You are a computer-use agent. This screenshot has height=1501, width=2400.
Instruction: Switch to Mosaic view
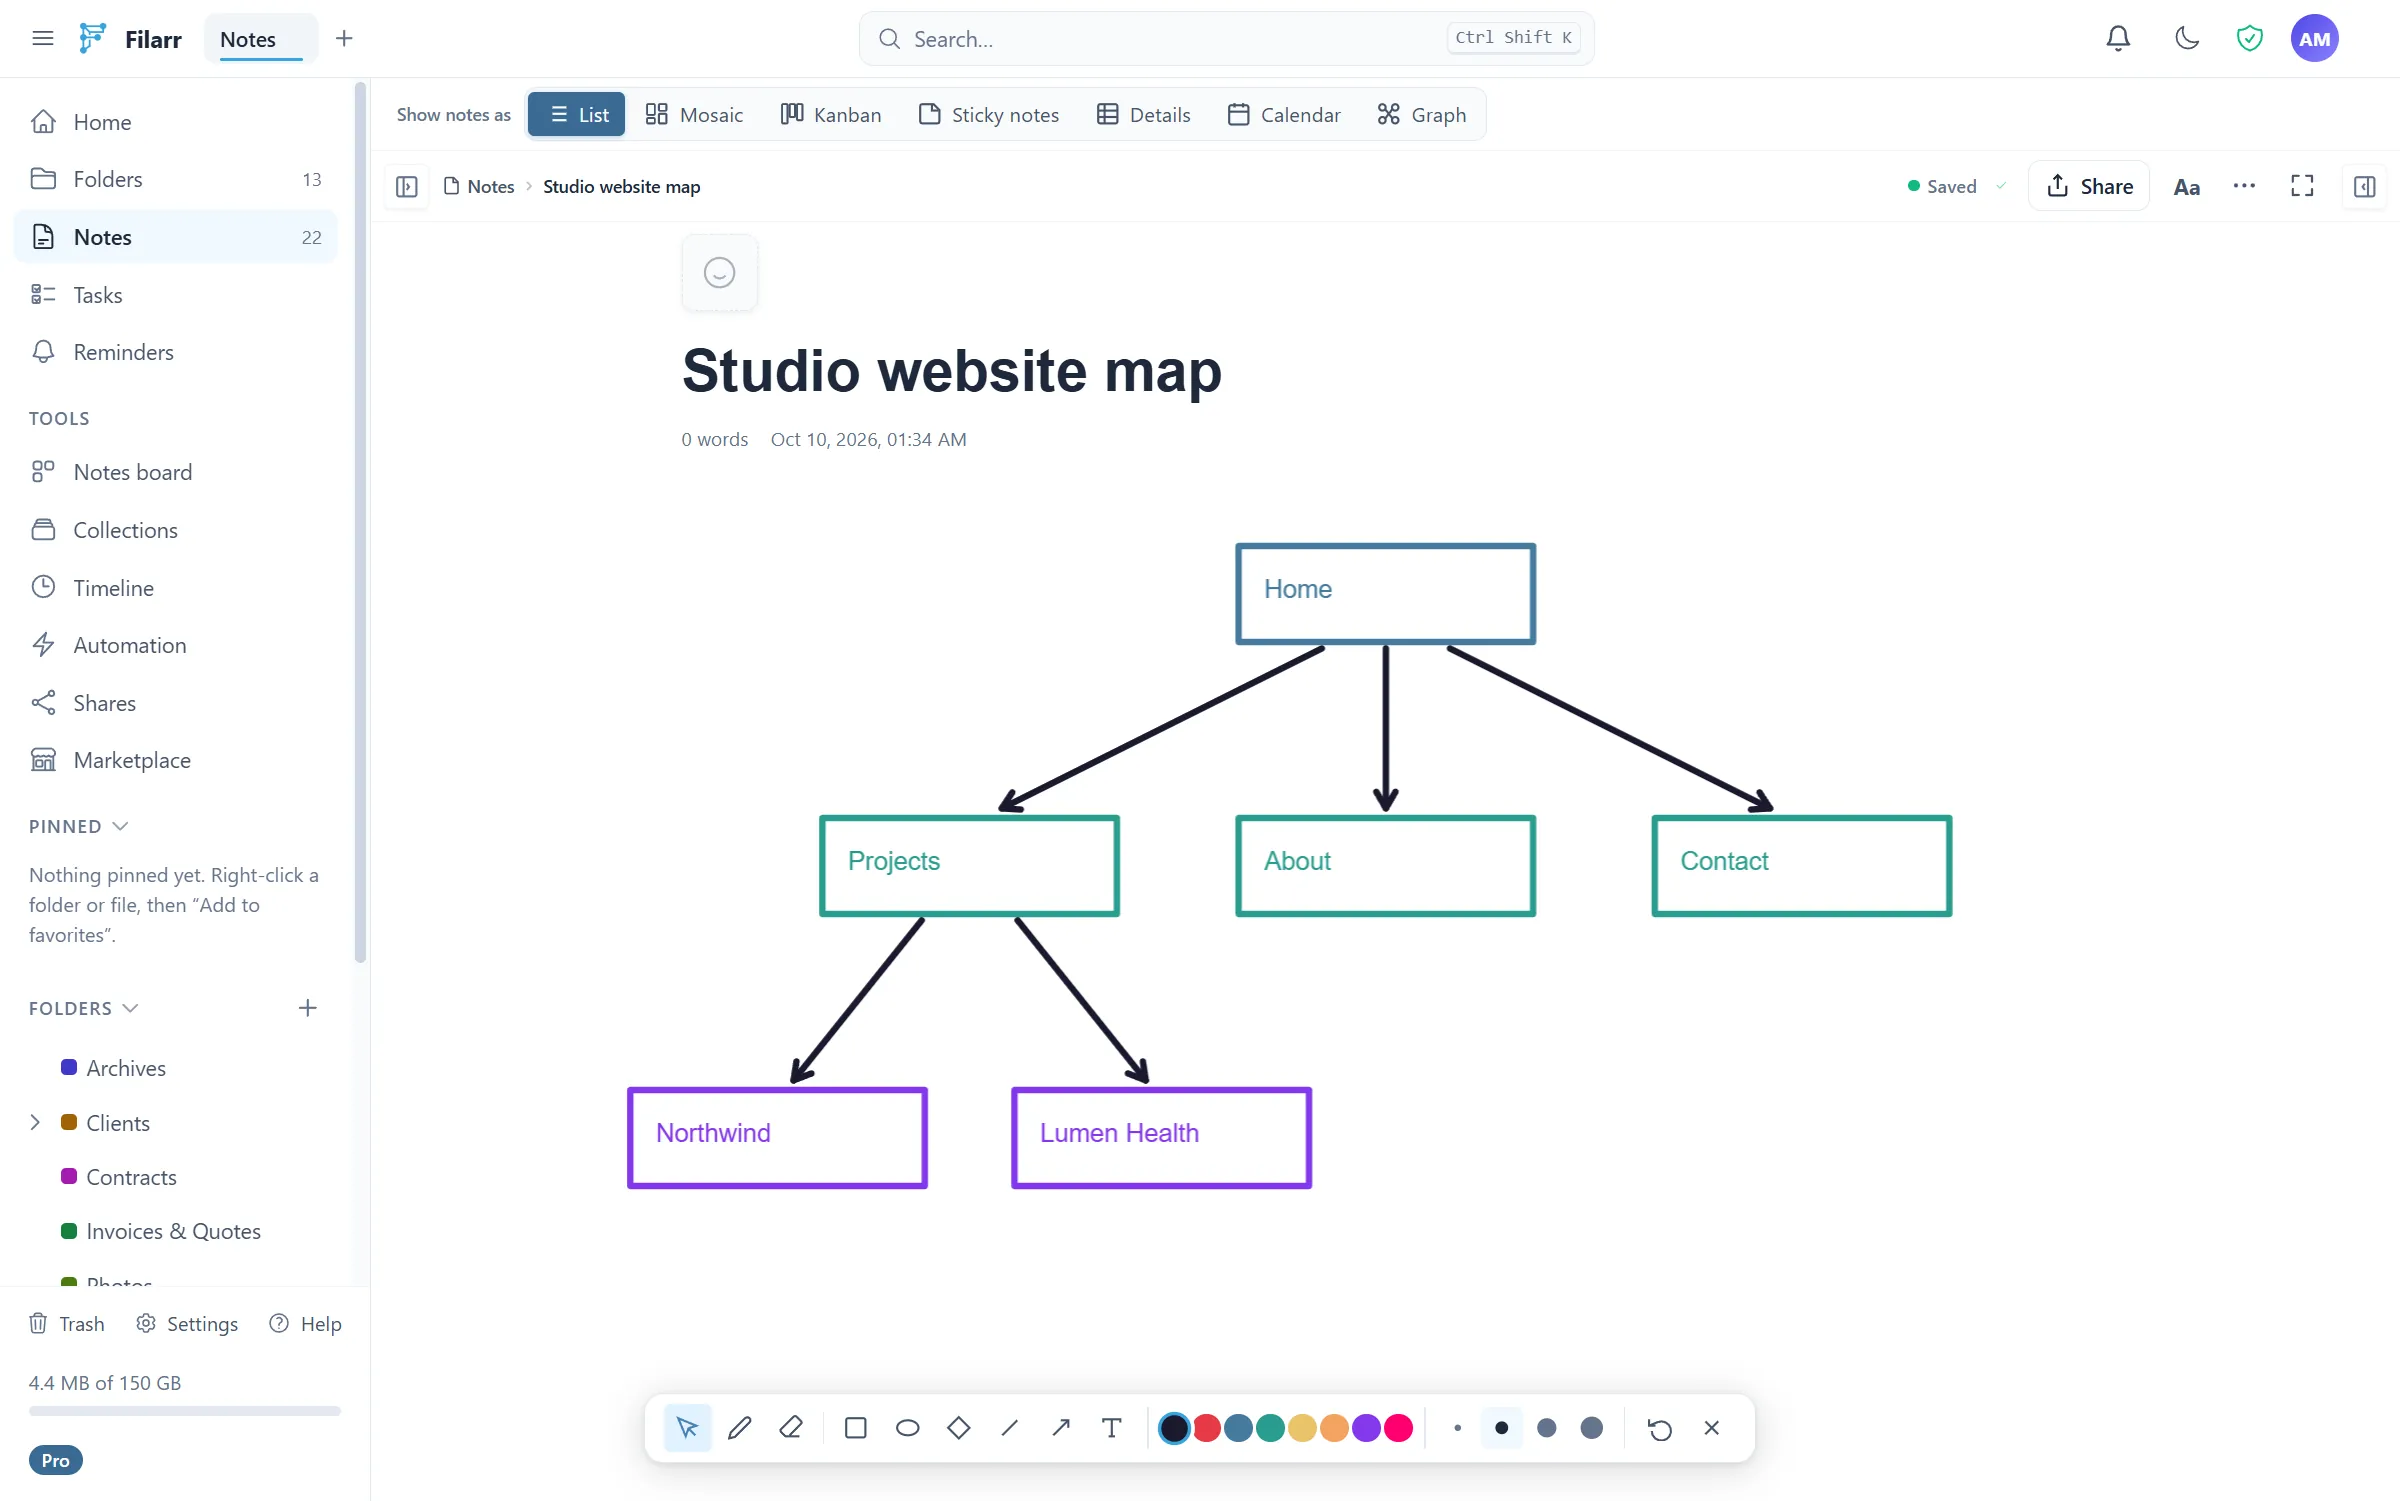click(x=695, y=115)
